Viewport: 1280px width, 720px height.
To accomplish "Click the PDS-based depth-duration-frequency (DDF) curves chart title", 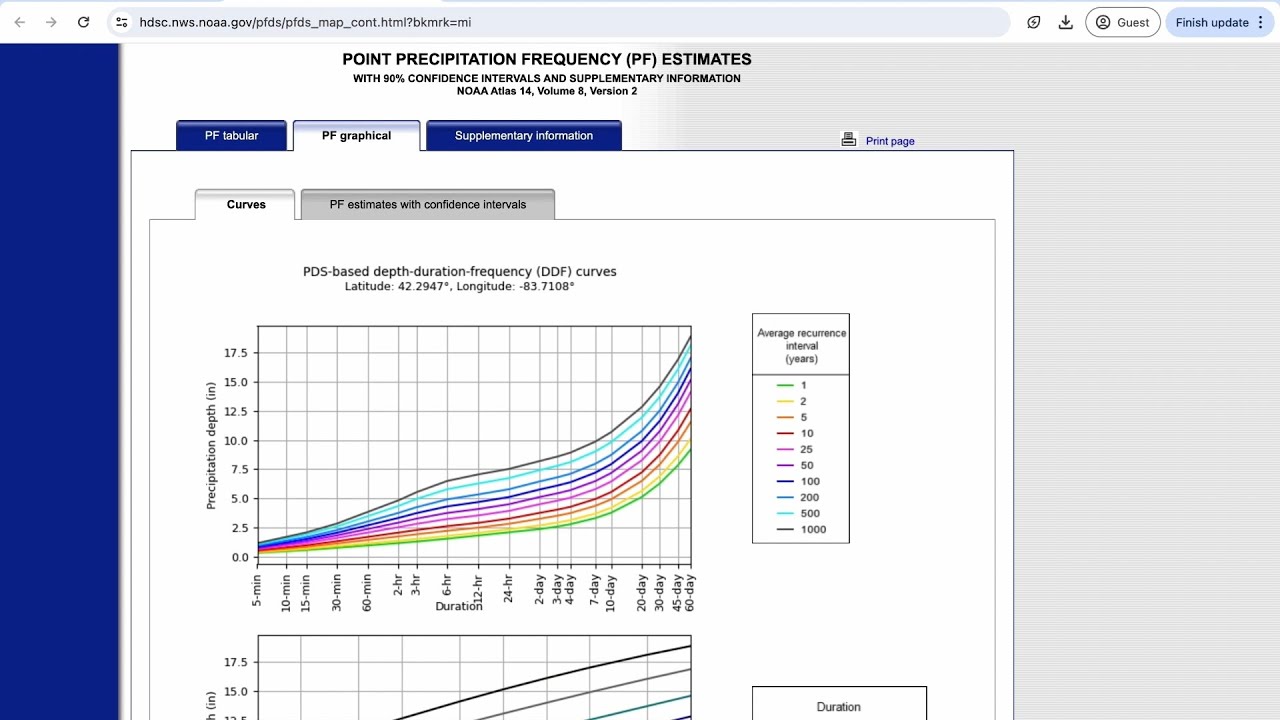I will pos(460,271).
